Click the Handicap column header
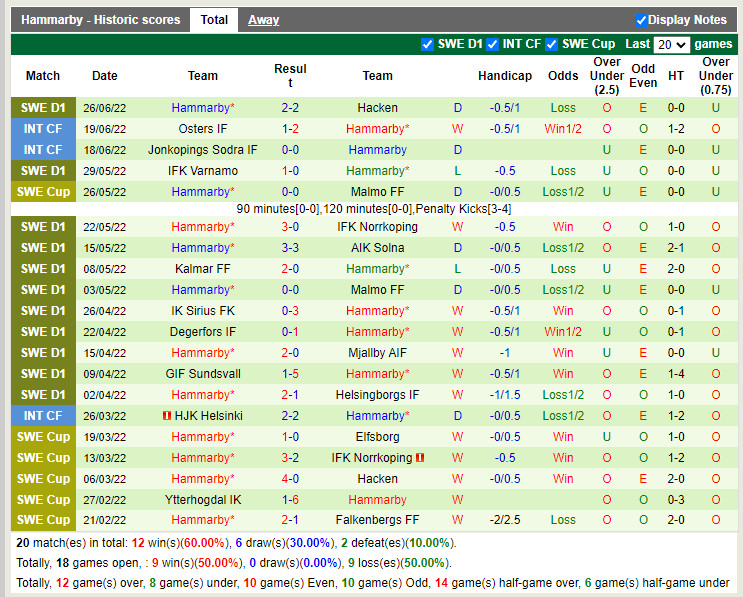The width and height of the screenshot is (743, 597). [504, 76]
